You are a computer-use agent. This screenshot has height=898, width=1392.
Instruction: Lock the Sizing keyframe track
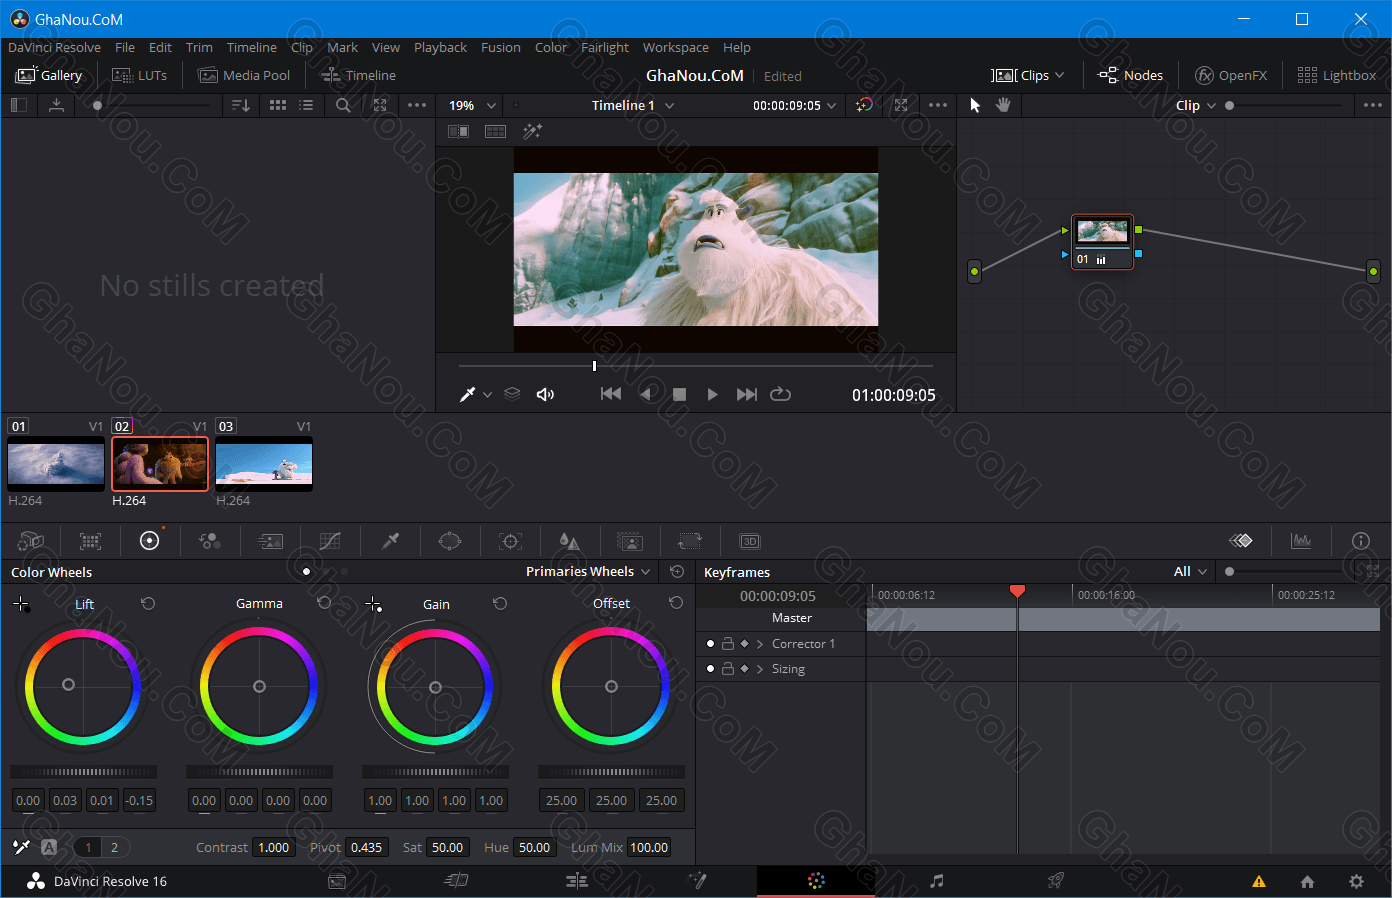click(728, 668)
